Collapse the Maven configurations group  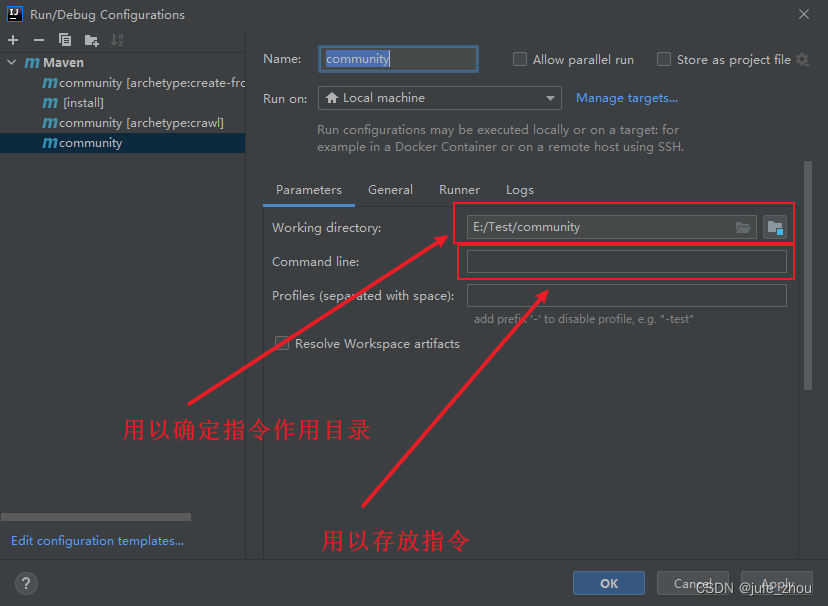12,62
